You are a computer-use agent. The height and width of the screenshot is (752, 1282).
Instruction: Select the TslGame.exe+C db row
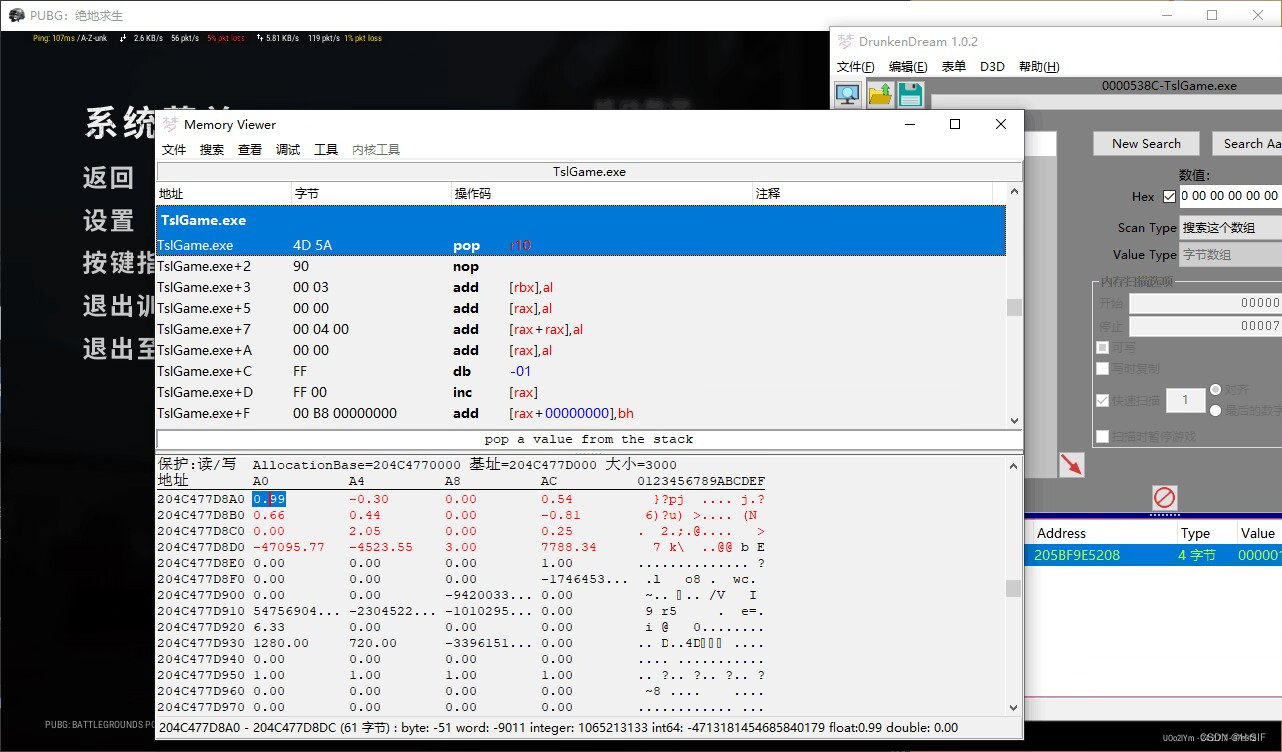[x=581, y=372]
